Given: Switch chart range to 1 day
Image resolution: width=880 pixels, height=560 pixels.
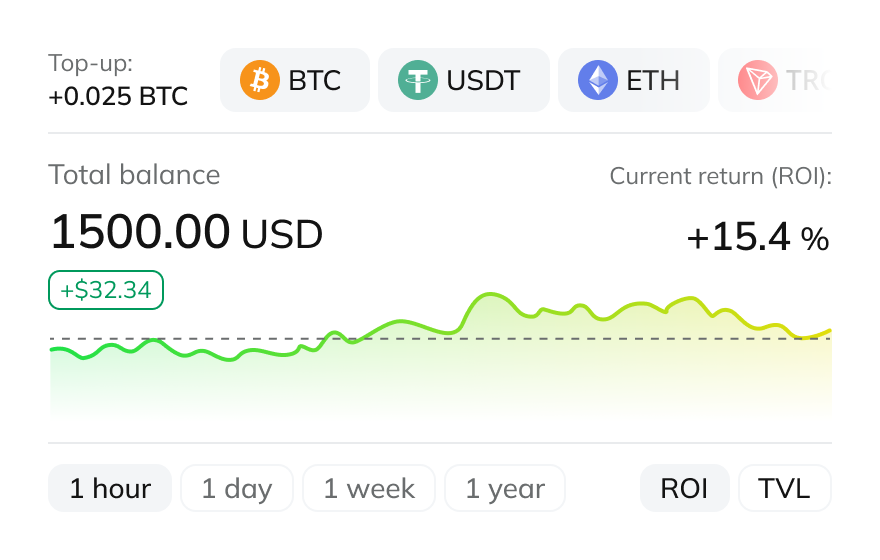Looking at the screenshot, I should (237, 488).
